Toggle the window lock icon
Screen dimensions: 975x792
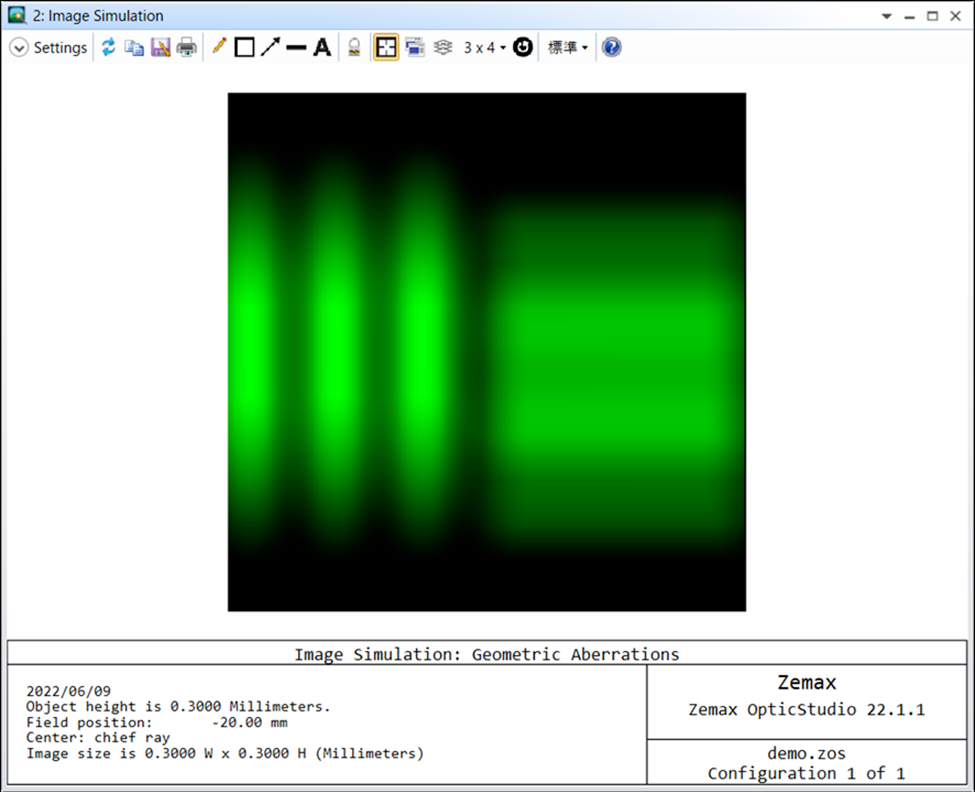click(354, 48)
